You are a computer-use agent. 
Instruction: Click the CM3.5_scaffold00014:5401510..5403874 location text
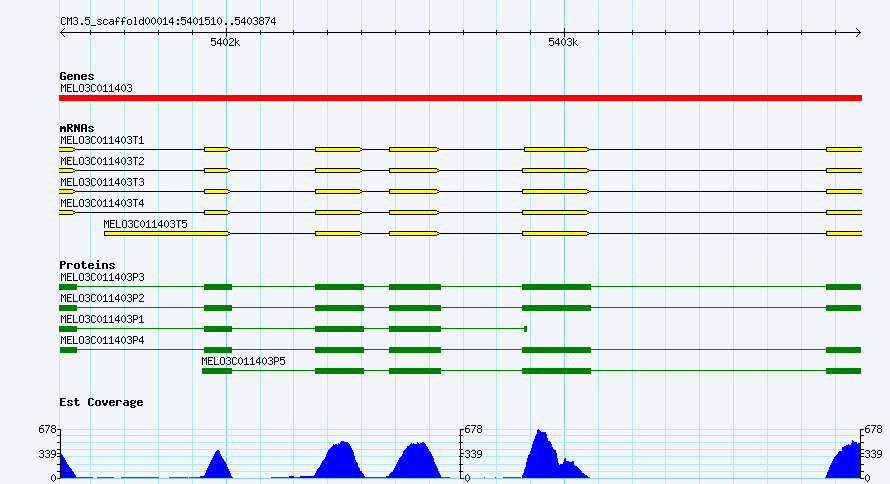[168, 22]
